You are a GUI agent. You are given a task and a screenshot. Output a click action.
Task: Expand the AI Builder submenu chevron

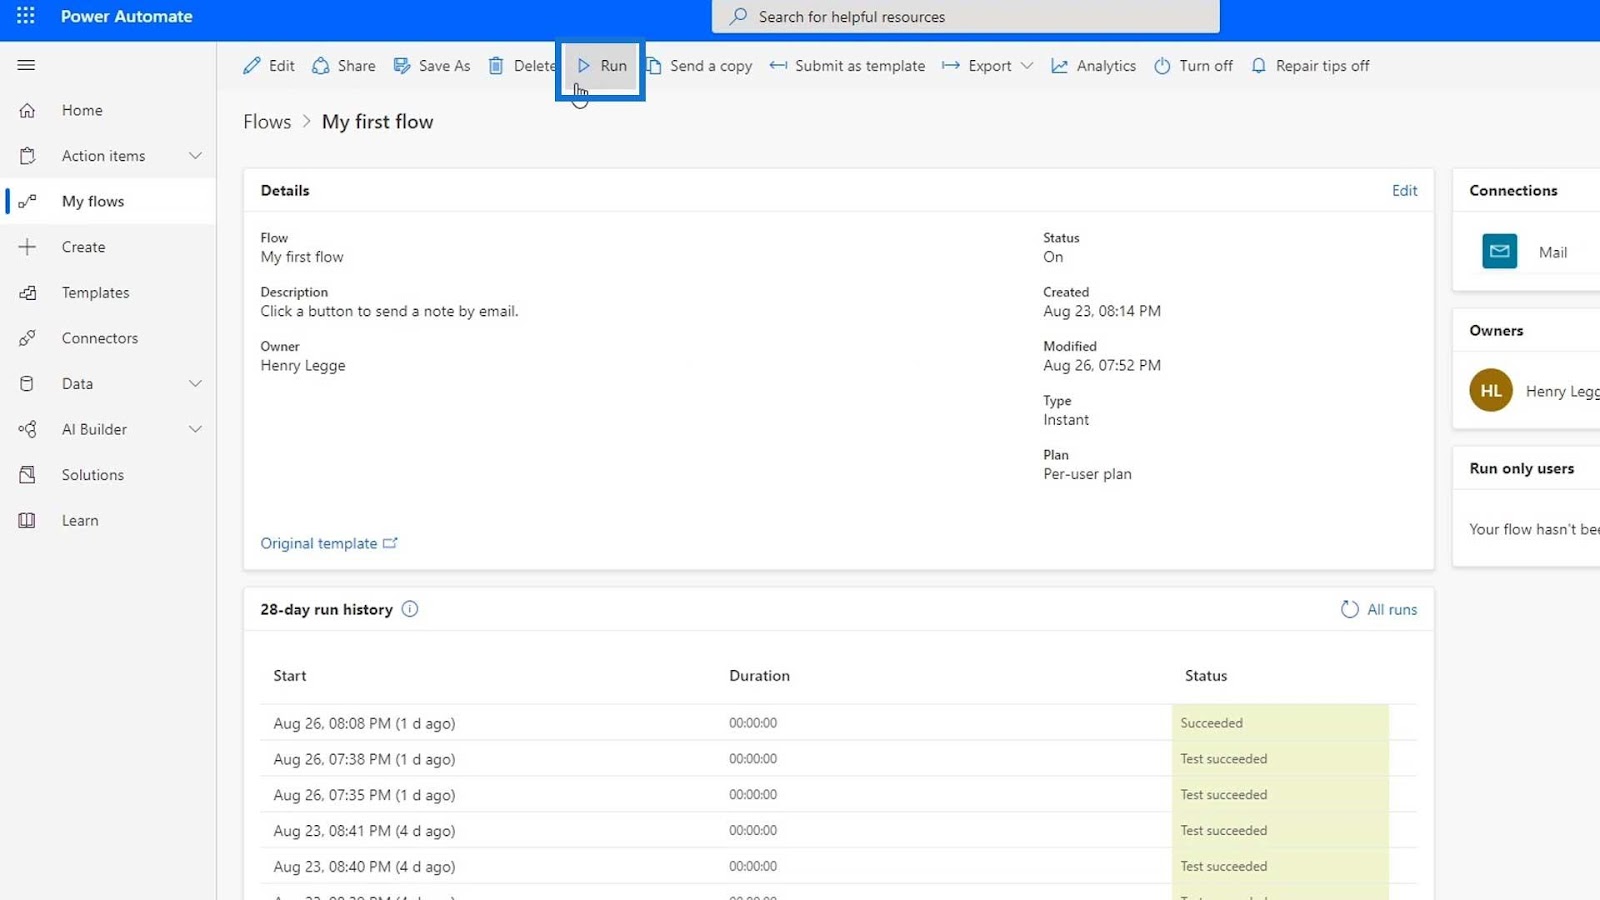pyautogui.click(x=196, y=429)
